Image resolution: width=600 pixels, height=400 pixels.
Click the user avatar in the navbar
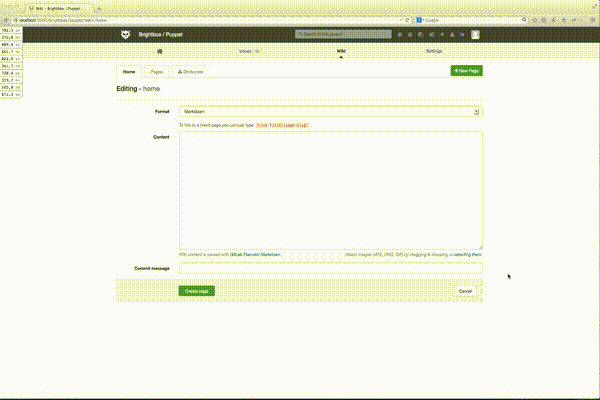476,35
